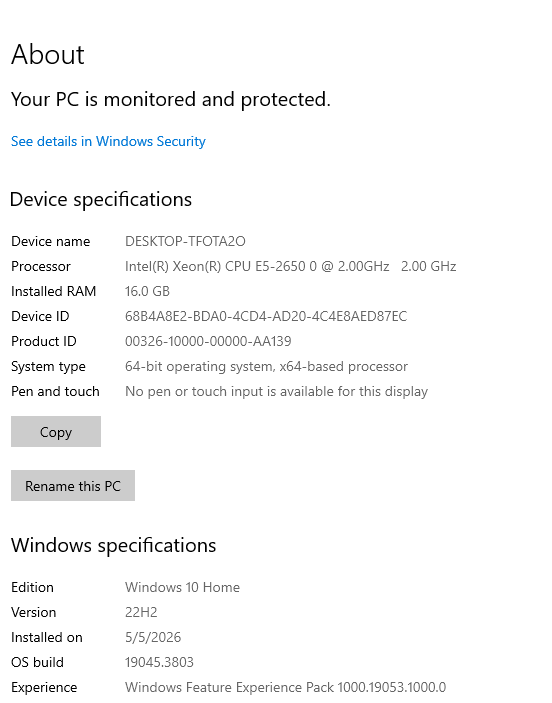This screenshot has height=703, width=552.
Task: Click the Installed RAM 16.0 GB value
Action: coord(147,291)
